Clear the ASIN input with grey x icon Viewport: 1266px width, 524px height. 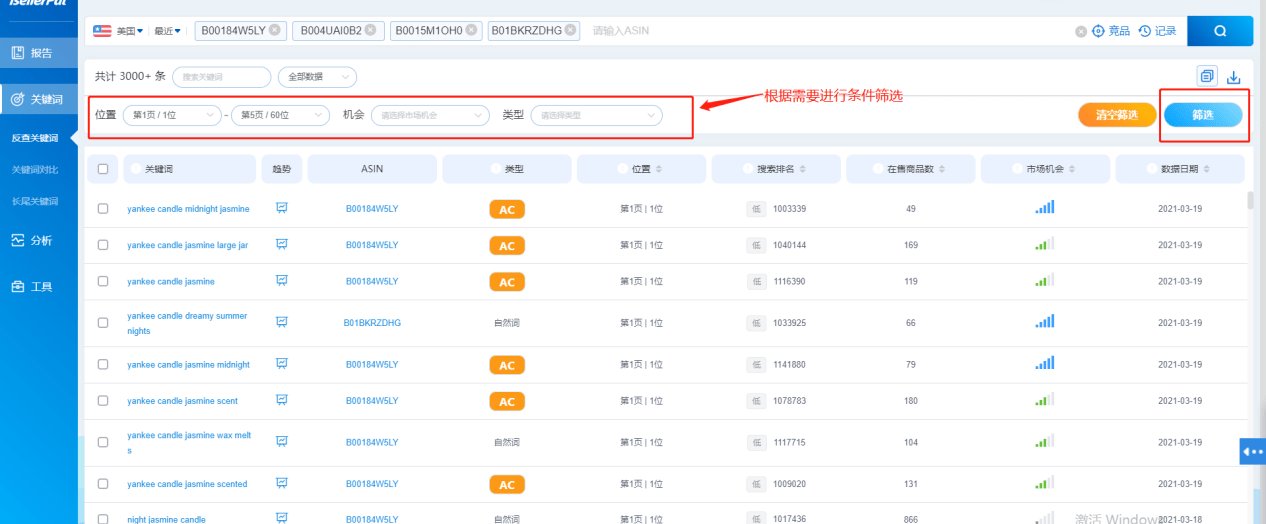point(1081,31)
